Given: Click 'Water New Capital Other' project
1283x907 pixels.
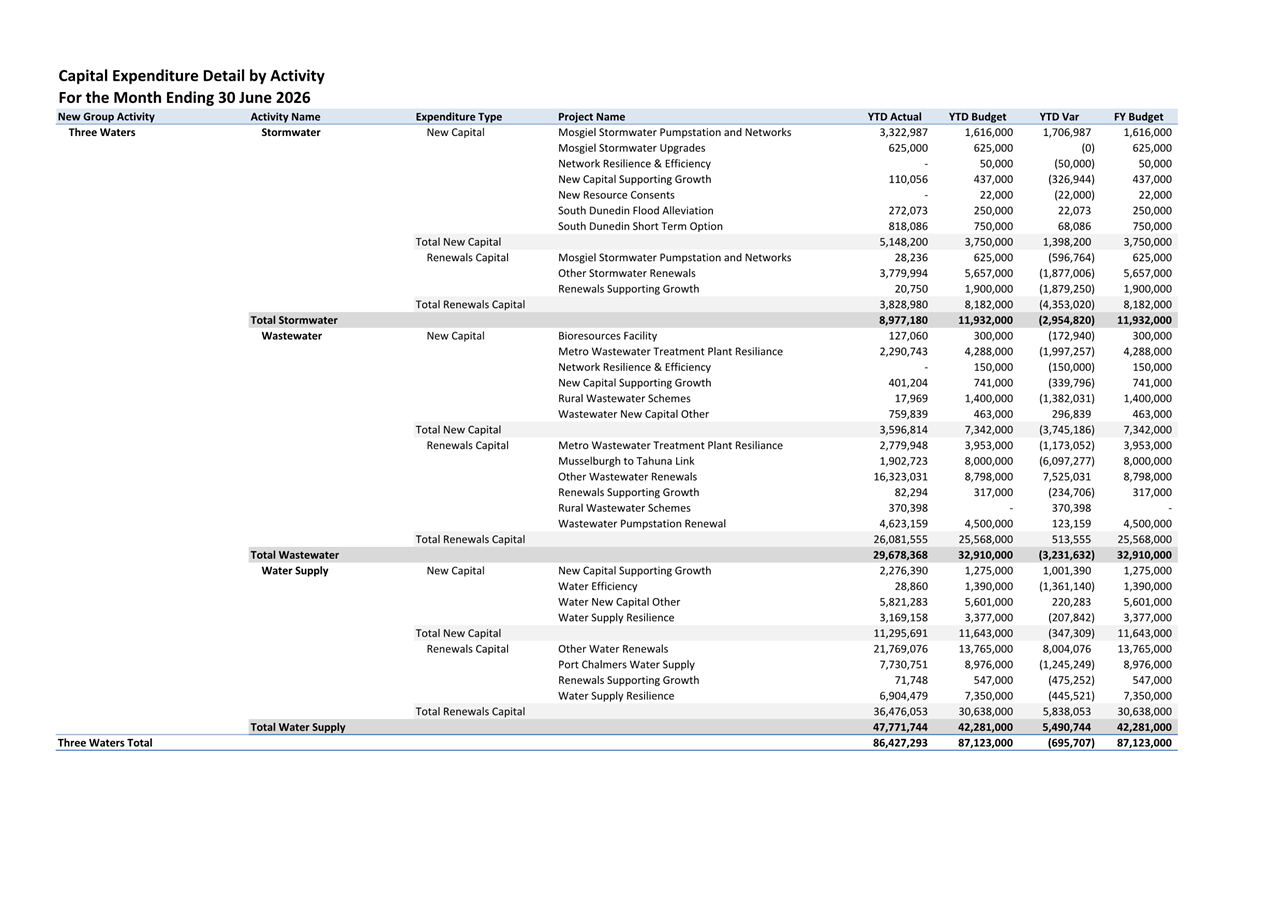Looking at the screenshot, I should click(619, 602).
